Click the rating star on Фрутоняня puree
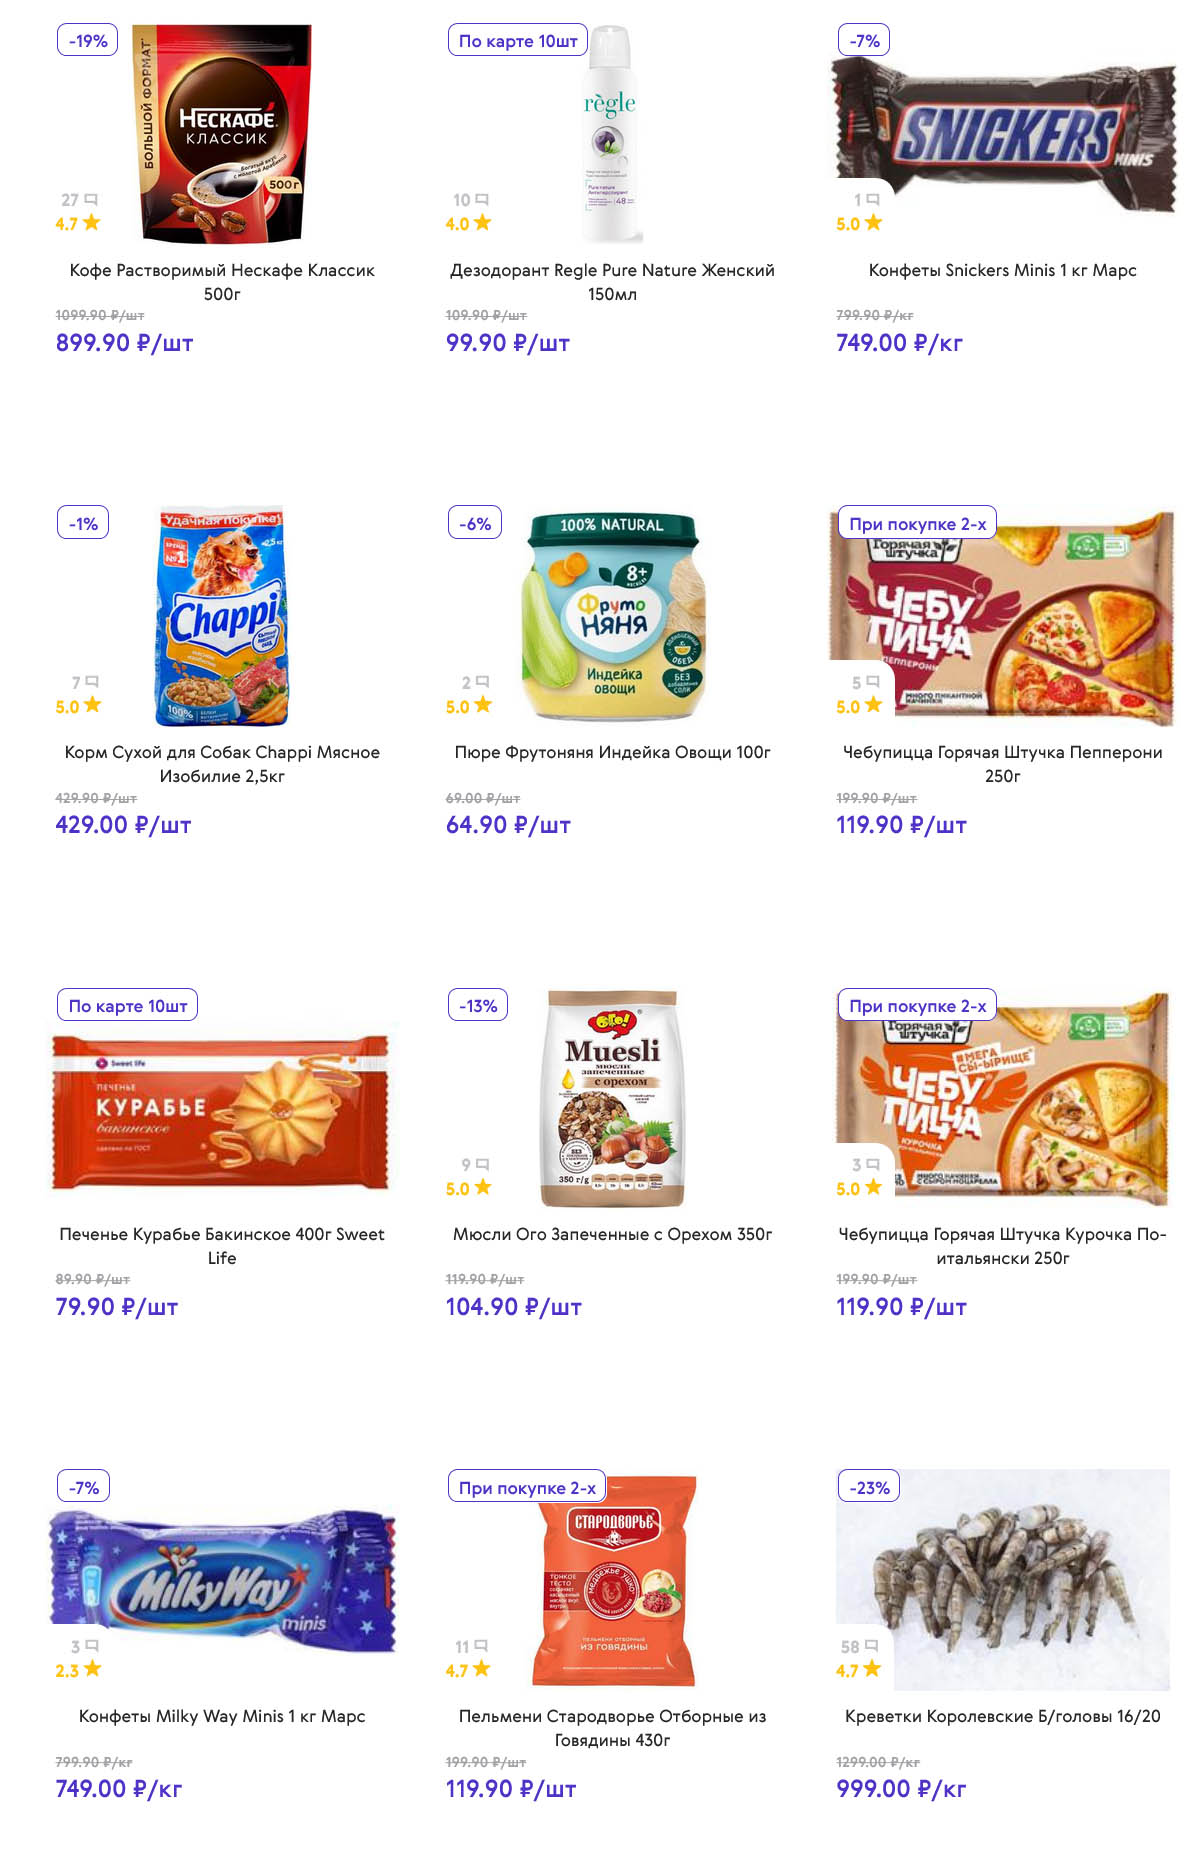1198x1864 pixels. click(483, 705)
